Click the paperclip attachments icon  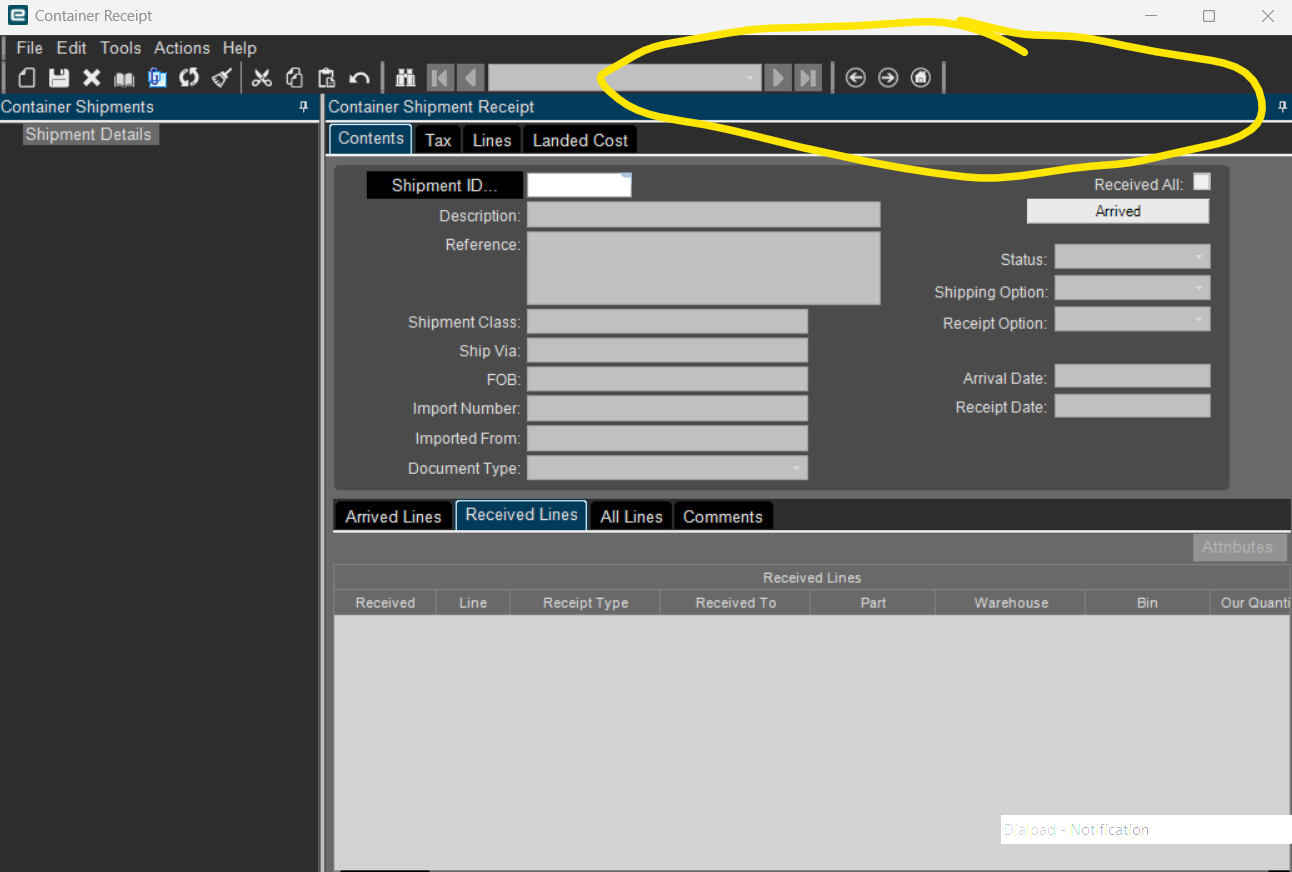click(157, 78)
